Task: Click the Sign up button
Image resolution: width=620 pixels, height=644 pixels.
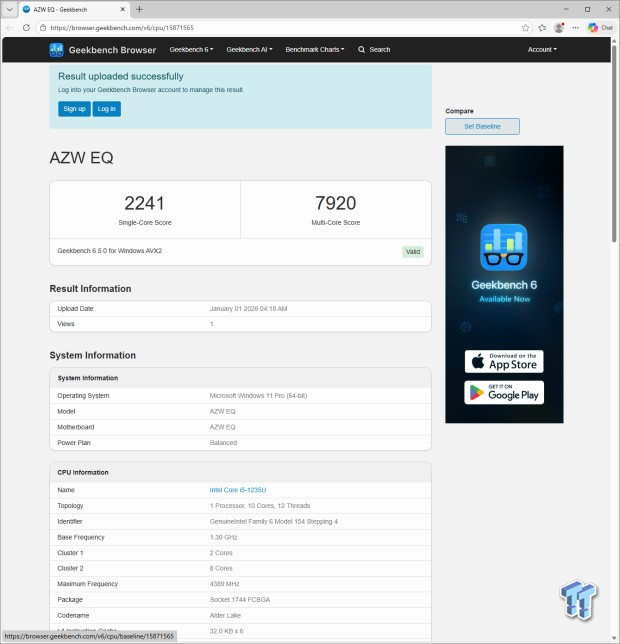Action: pyautogui.click(x=74, y=108)
